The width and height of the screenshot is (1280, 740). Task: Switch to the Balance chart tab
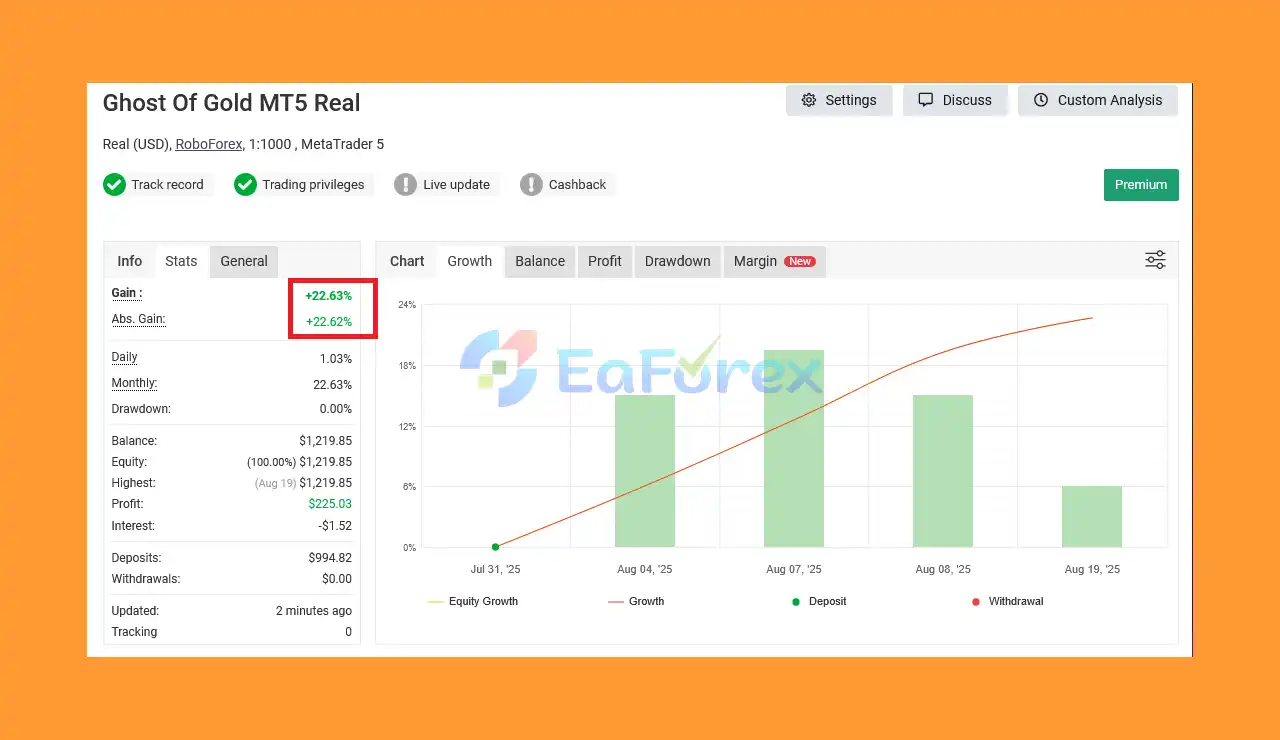click(x=540, y=261)
